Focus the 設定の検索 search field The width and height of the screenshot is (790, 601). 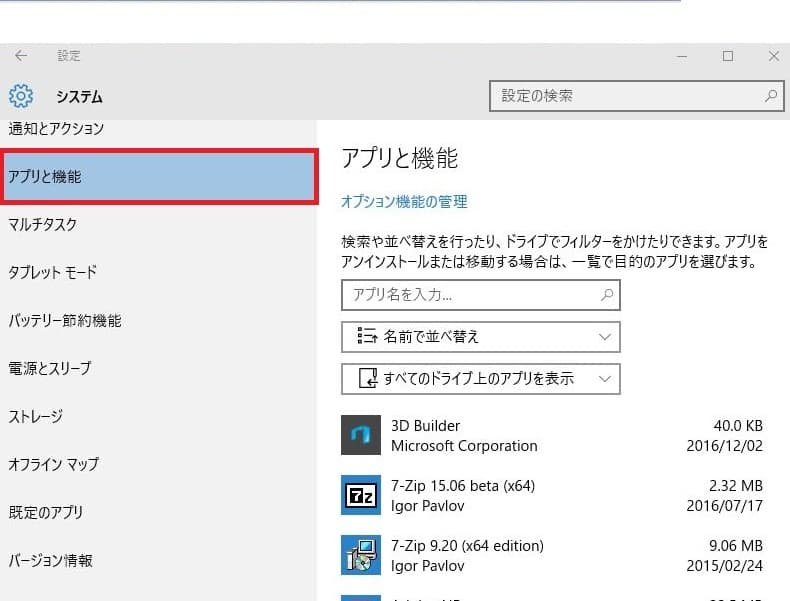tap(637, 96)
